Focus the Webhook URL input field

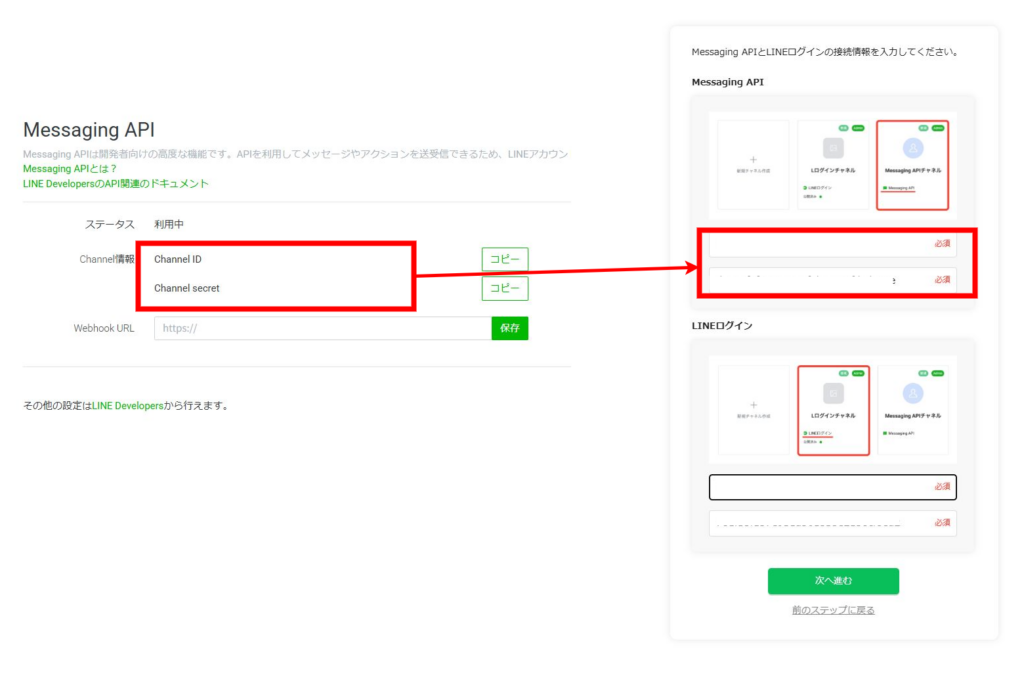pos(322,328)
